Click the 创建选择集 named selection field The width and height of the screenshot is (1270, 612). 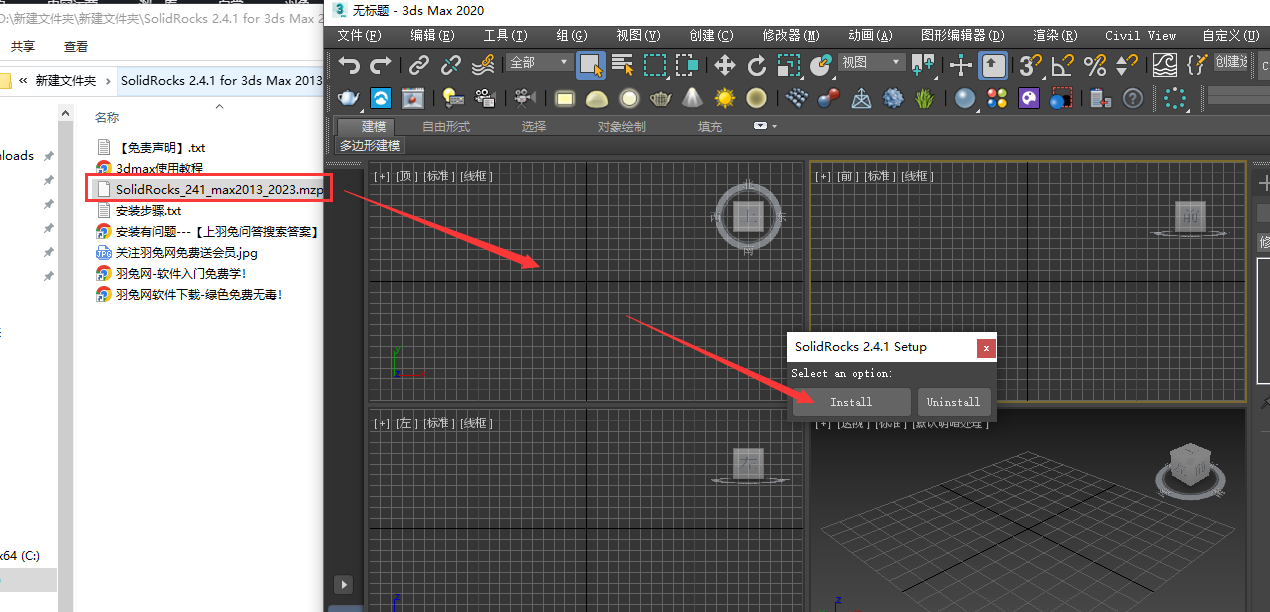[x=1231, y=62]
